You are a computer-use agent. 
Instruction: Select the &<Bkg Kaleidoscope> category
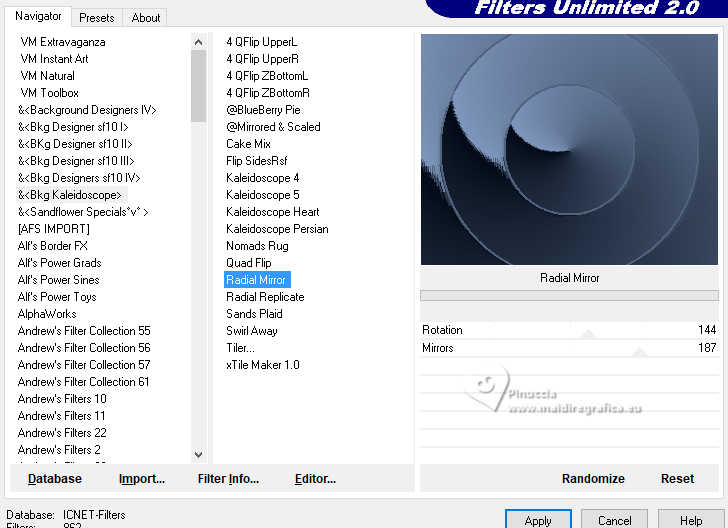[70, 195]
